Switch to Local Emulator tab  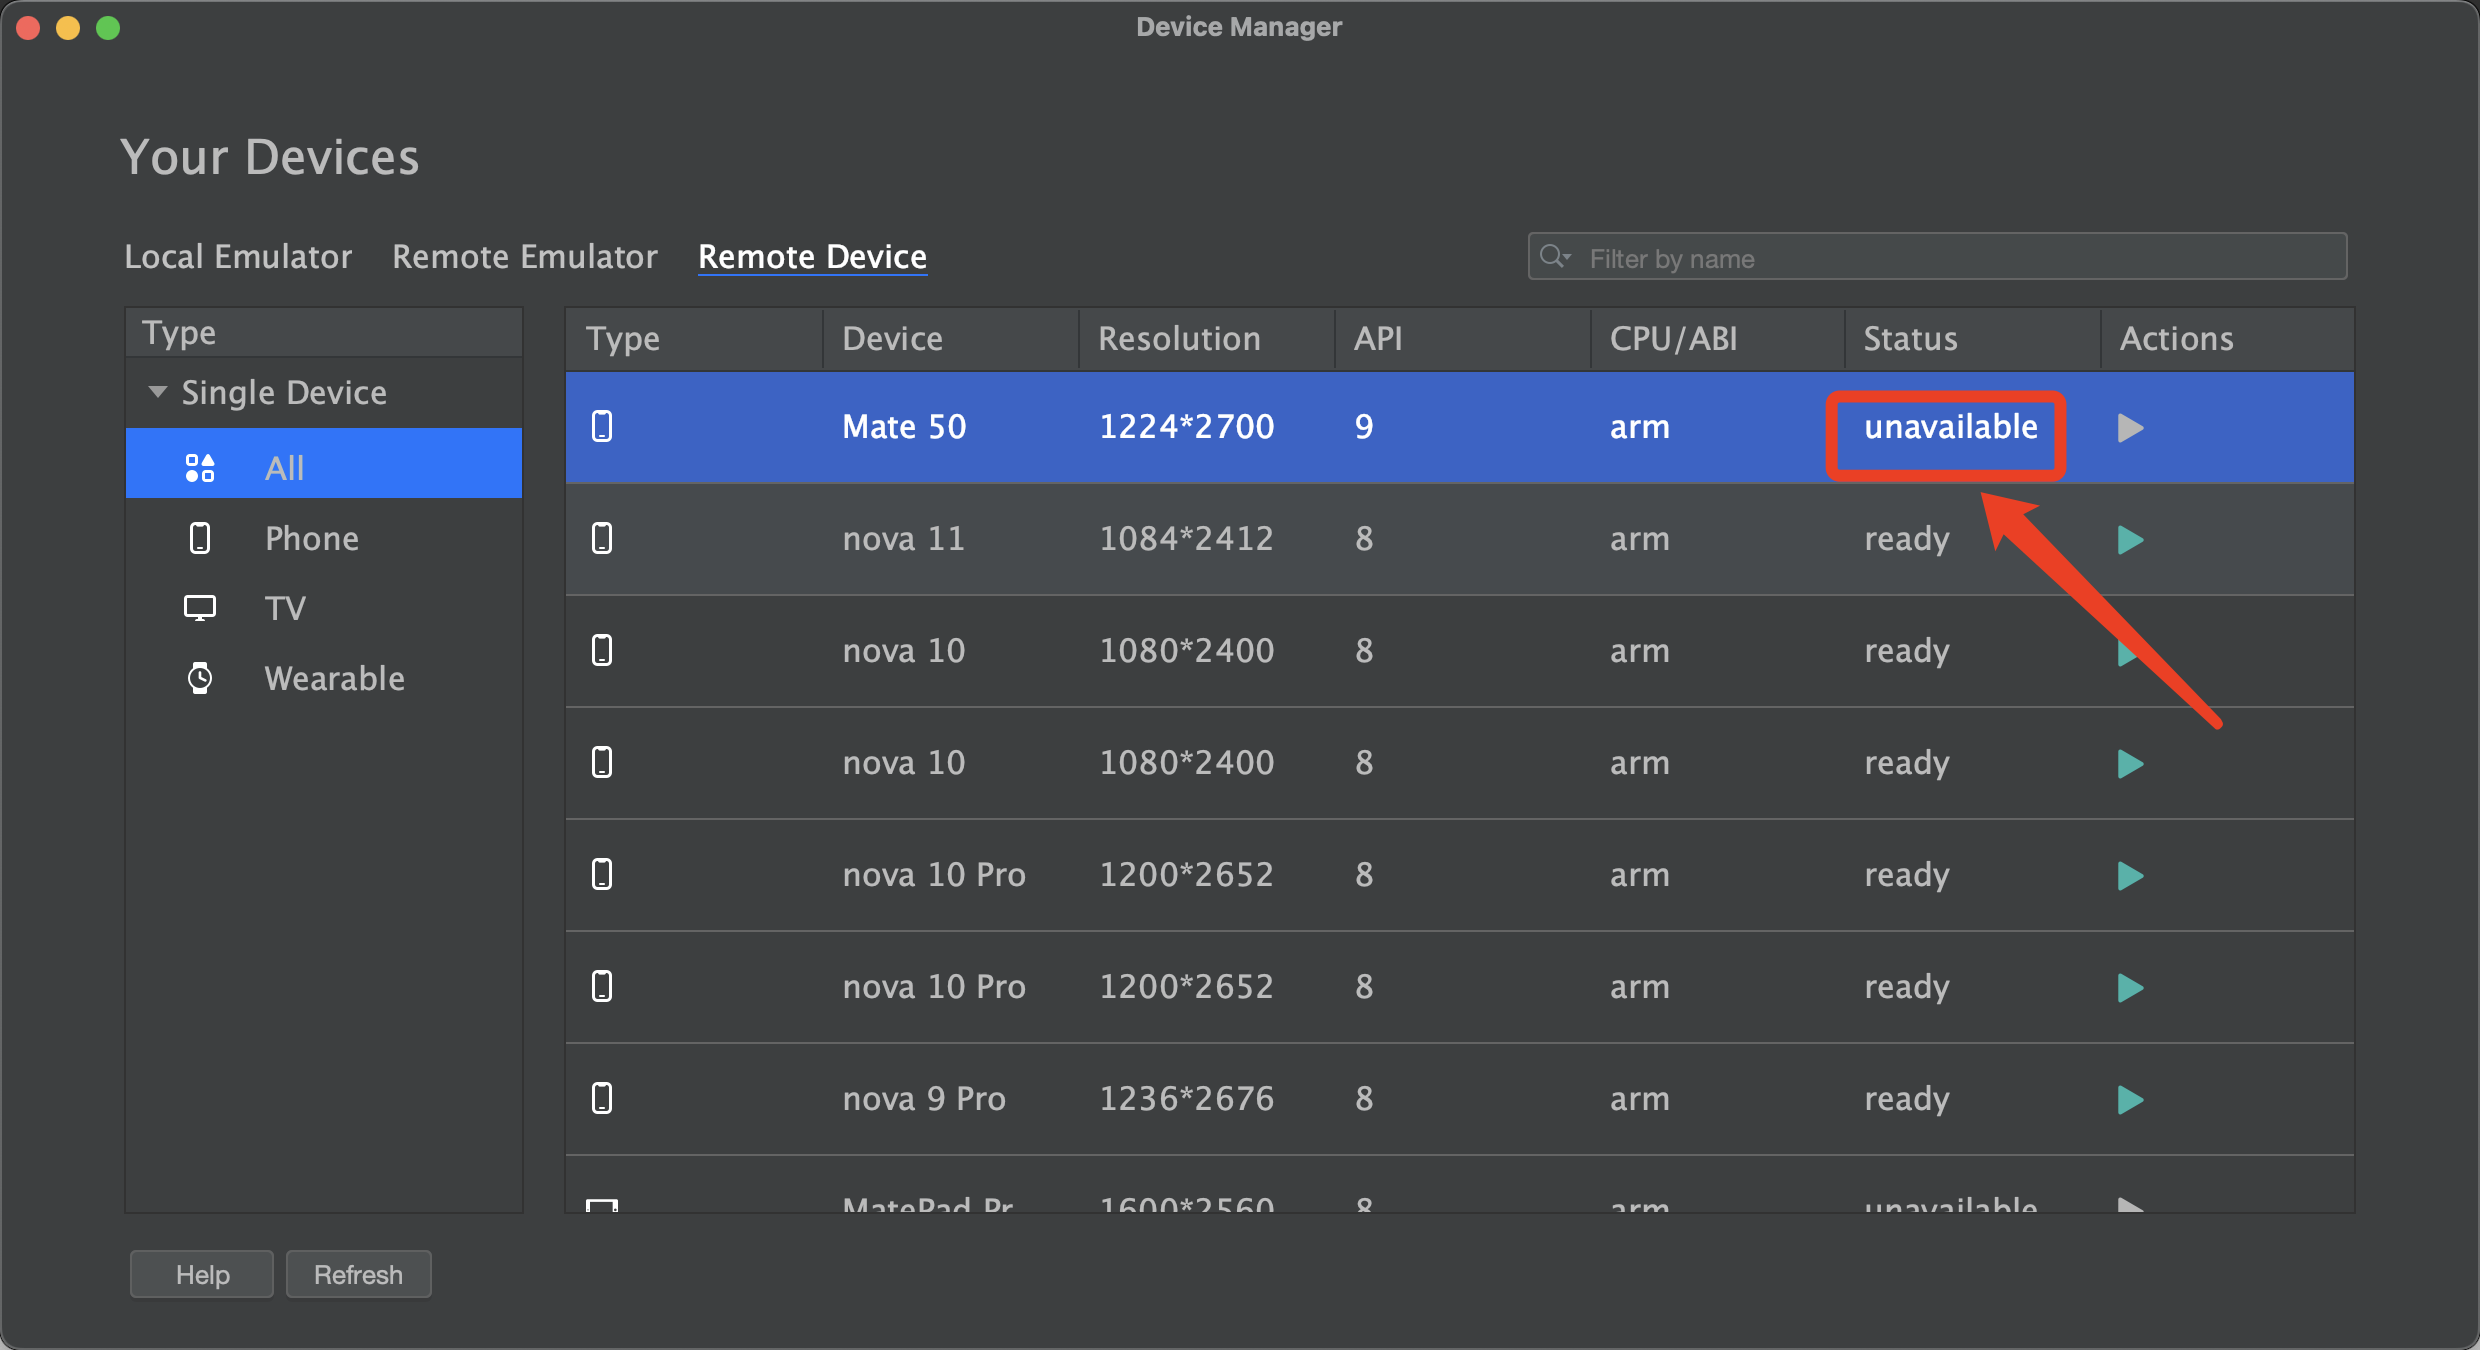[239, 256]
